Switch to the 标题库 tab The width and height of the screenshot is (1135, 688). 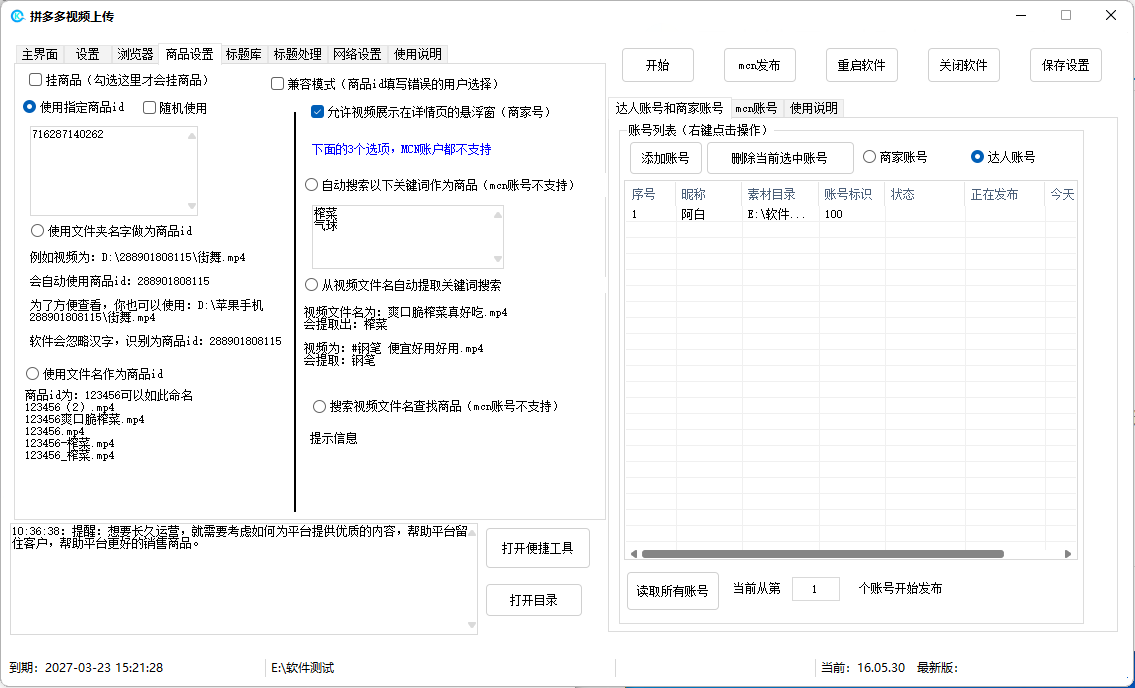click(244, 54)
